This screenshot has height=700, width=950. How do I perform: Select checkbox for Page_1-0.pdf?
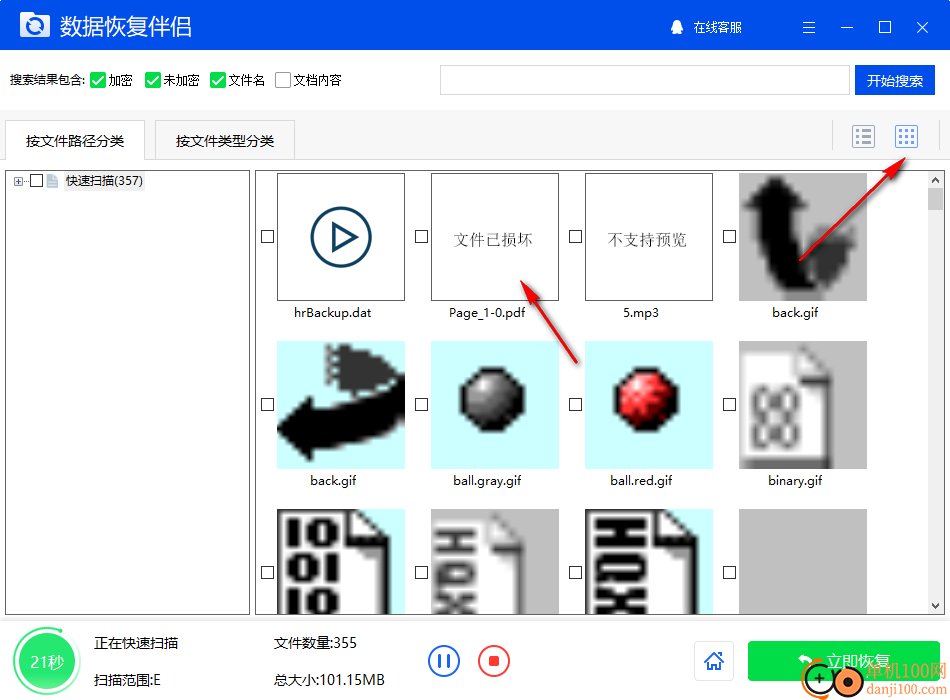tap(422, 236)
